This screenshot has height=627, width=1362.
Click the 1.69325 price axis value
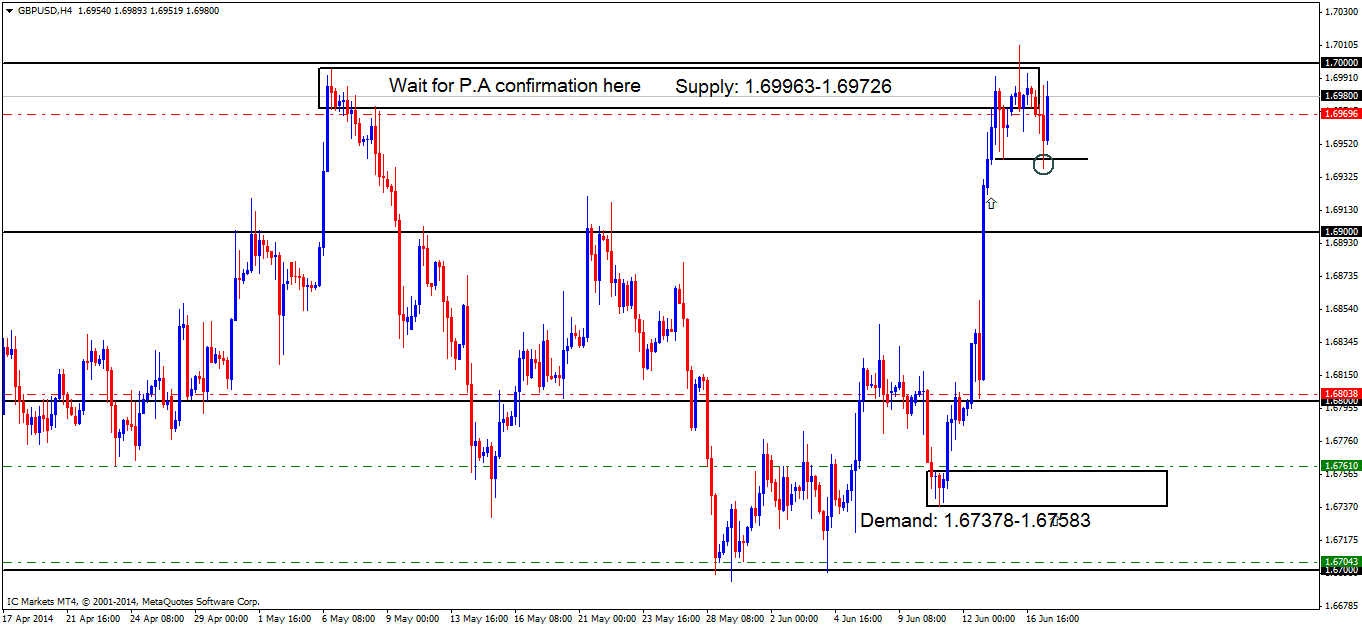pos(1341,177)
